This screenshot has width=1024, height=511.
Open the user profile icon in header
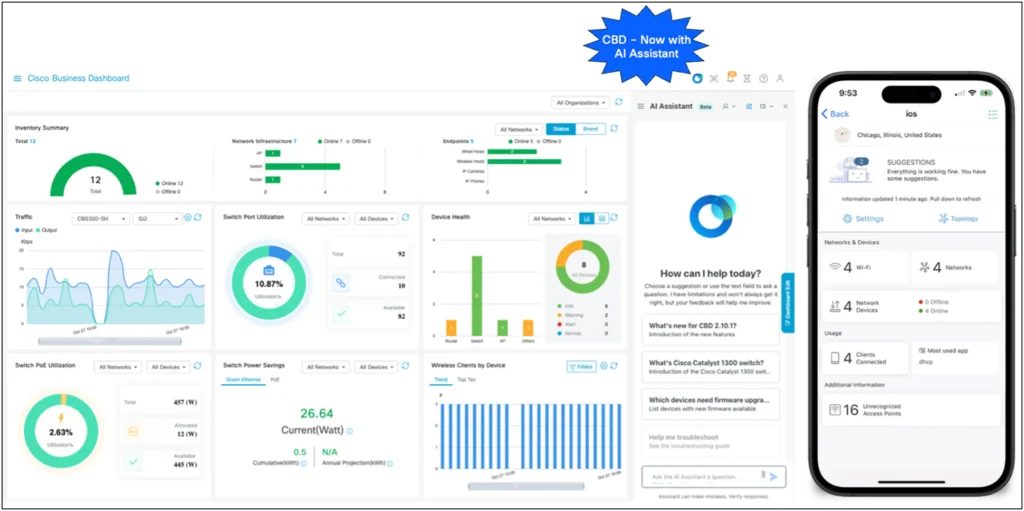click(x=780, y=78)
